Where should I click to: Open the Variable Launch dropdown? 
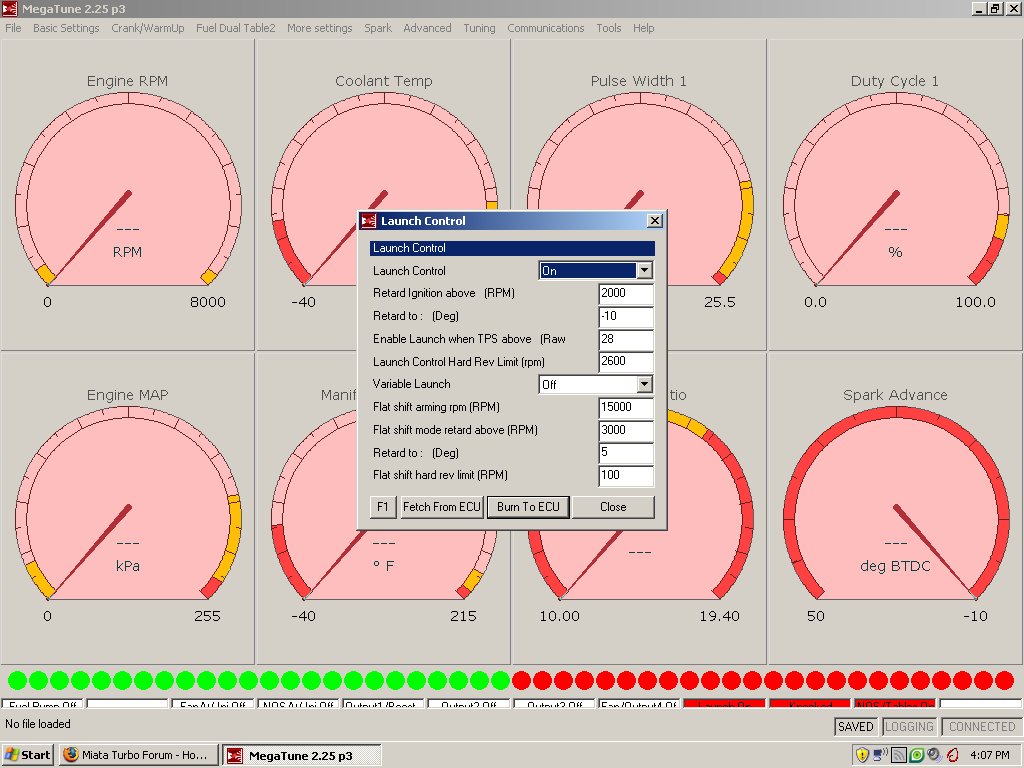644,384
